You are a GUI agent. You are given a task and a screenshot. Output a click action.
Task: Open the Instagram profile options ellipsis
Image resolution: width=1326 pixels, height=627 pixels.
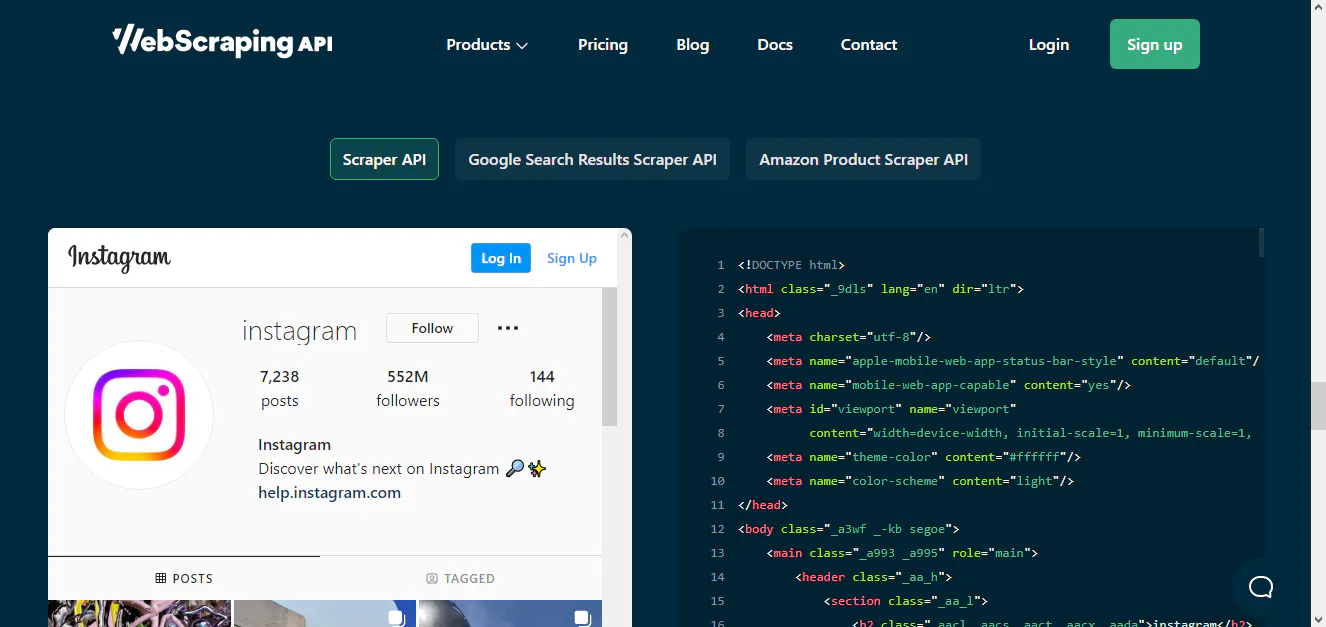click(x=507, y=328)
